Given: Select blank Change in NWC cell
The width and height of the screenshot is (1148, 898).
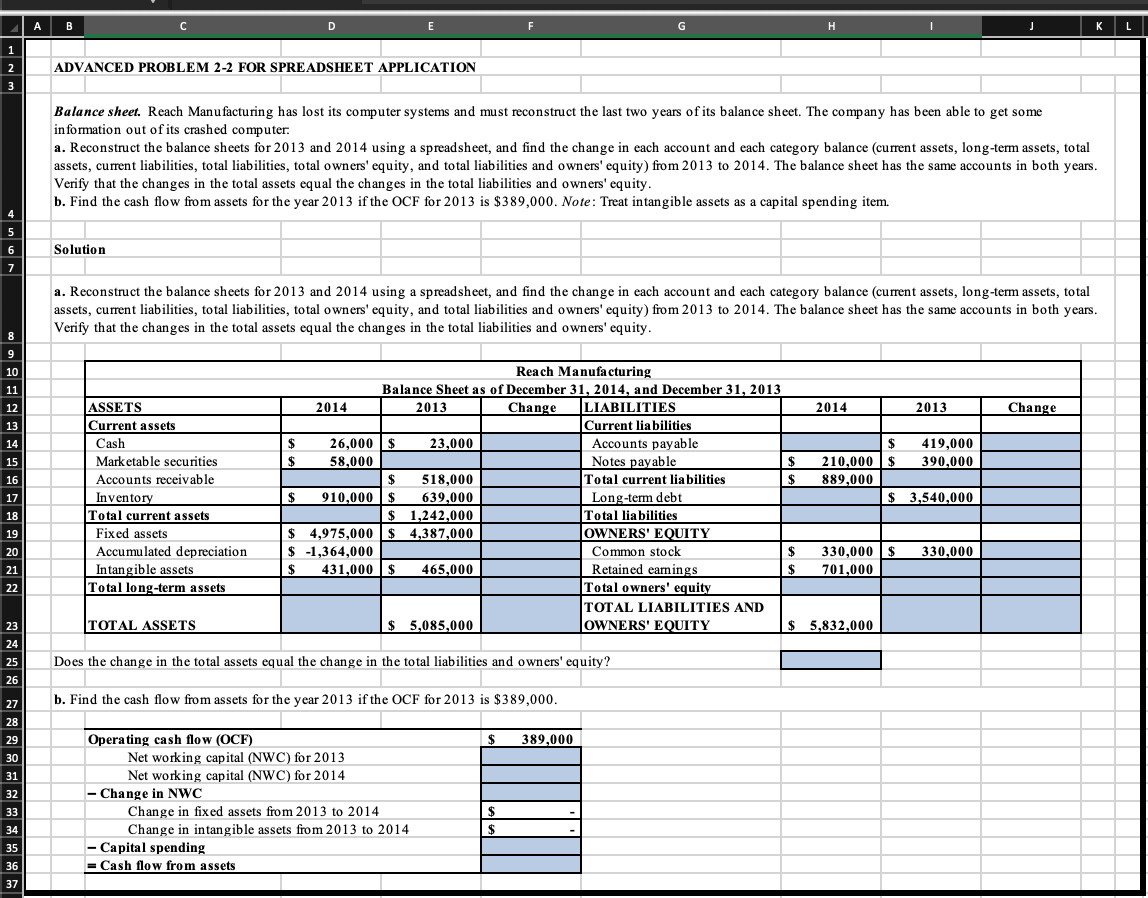Looking at the screenshot, I should (x=531, y=793).
